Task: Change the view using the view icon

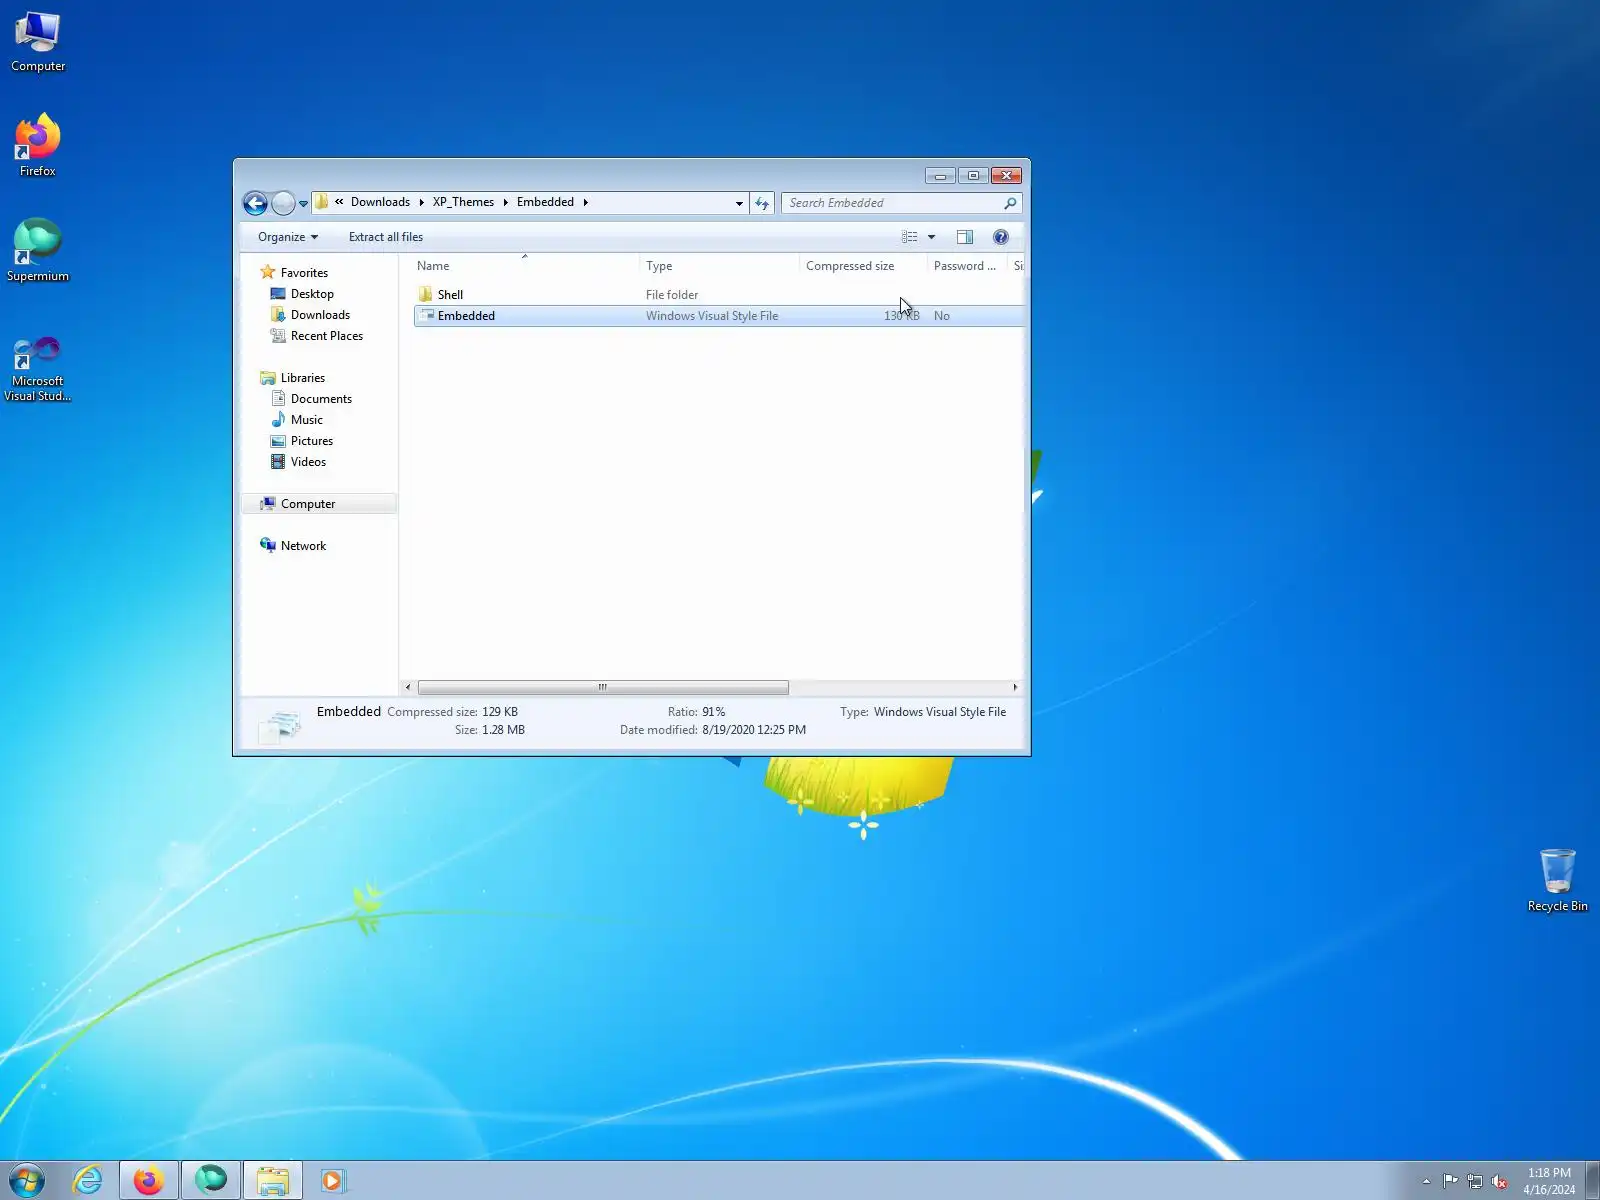Action: click(909, 237)
